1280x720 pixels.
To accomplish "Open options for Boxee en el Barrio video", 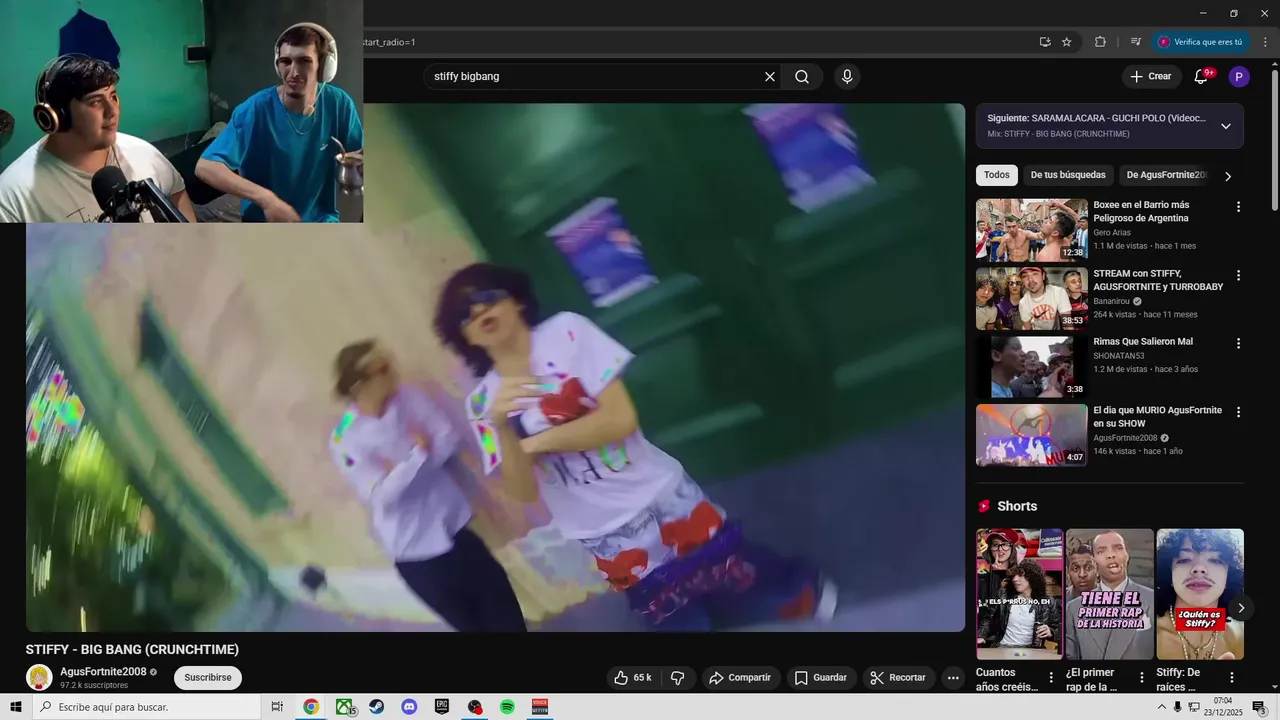I will pos(1238,207).
